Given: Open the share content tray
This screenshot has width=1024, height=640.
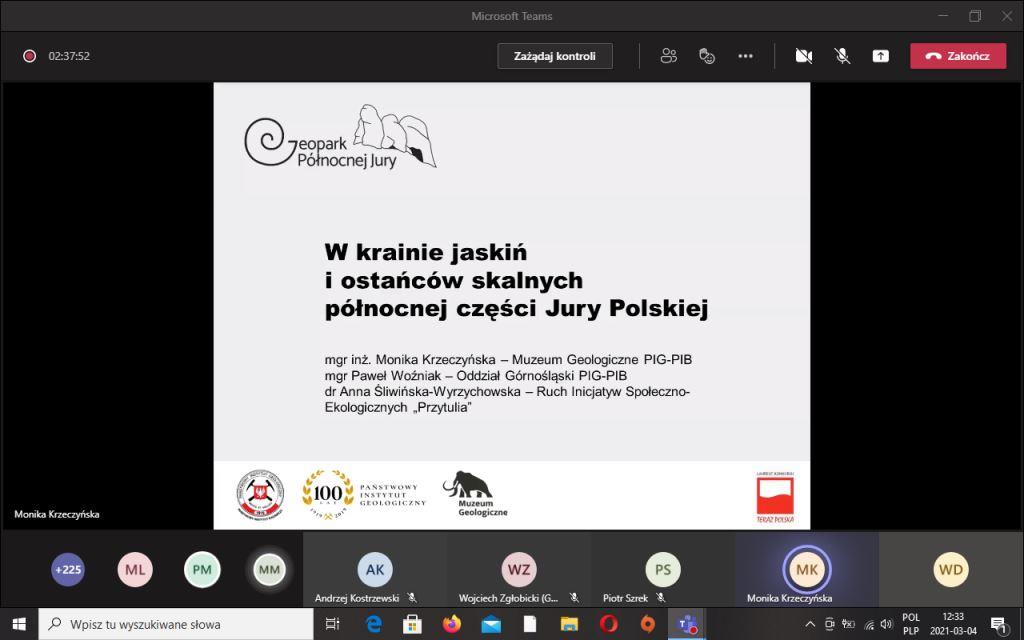Looking at the screenshot, I should pos(880,56).
